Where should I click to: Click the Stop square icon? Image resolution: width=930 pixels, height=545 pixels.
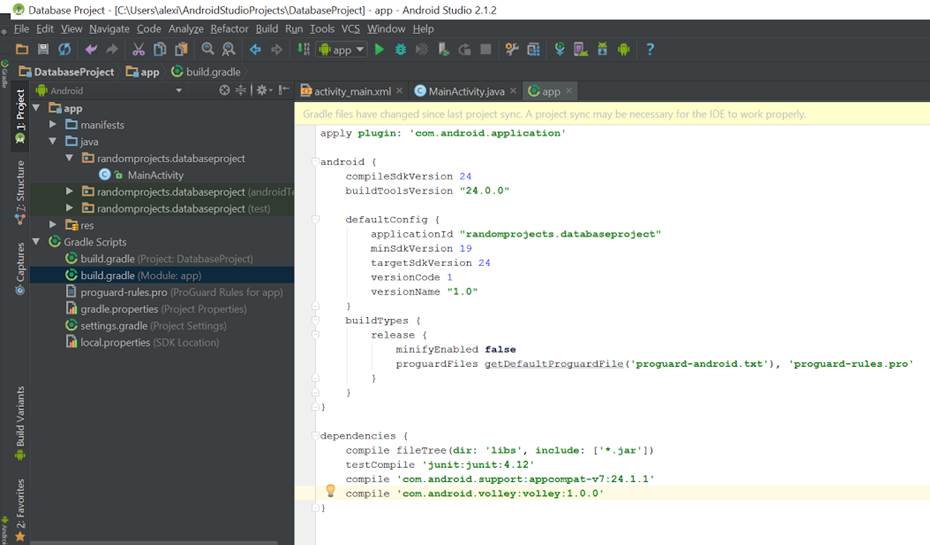pyautogui.click(x=486, y=49)
